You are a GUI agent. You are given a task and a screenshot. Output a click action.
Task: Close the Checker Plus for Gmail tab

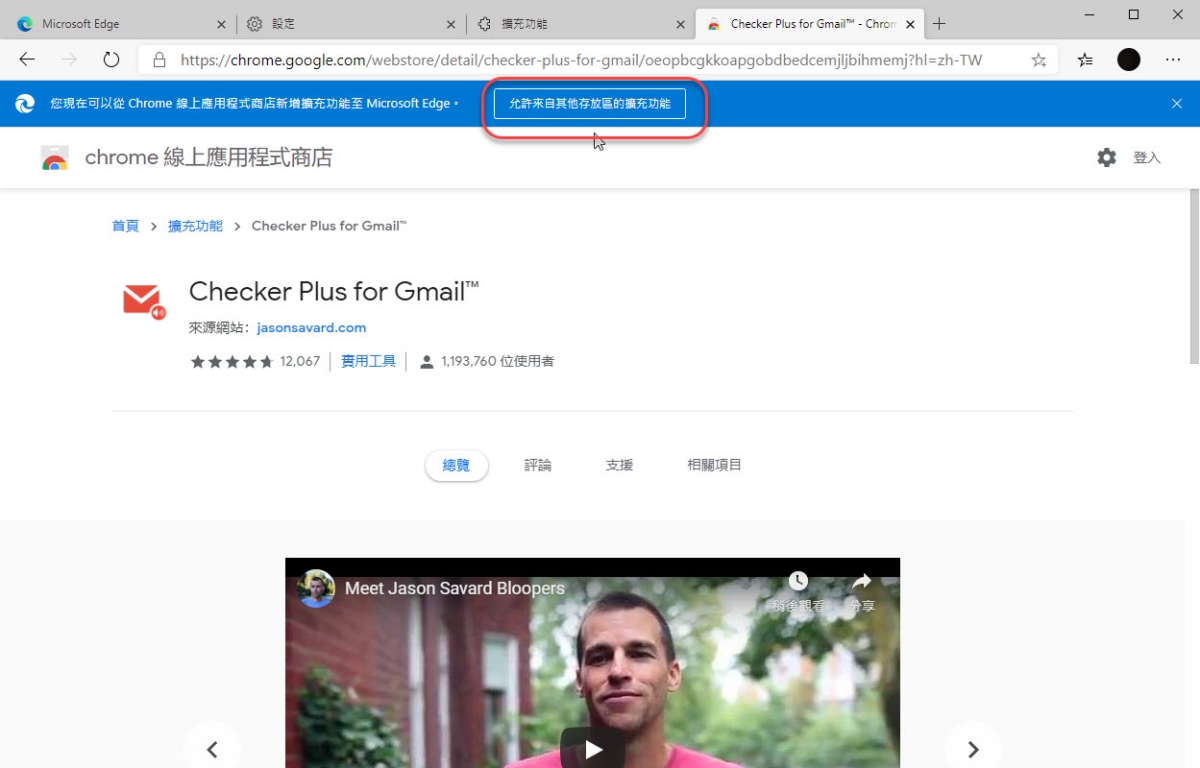click(x=910, y=24)
